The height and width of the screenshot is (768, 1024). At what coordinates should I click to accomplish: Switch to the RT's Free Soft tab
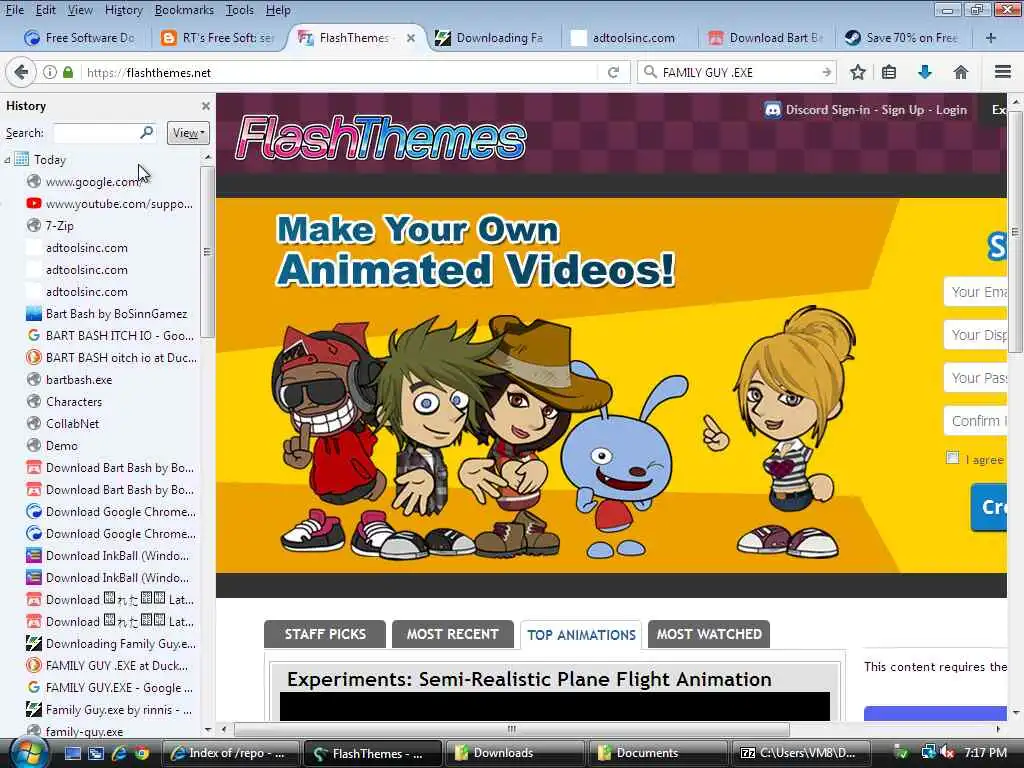pos(219,38)
